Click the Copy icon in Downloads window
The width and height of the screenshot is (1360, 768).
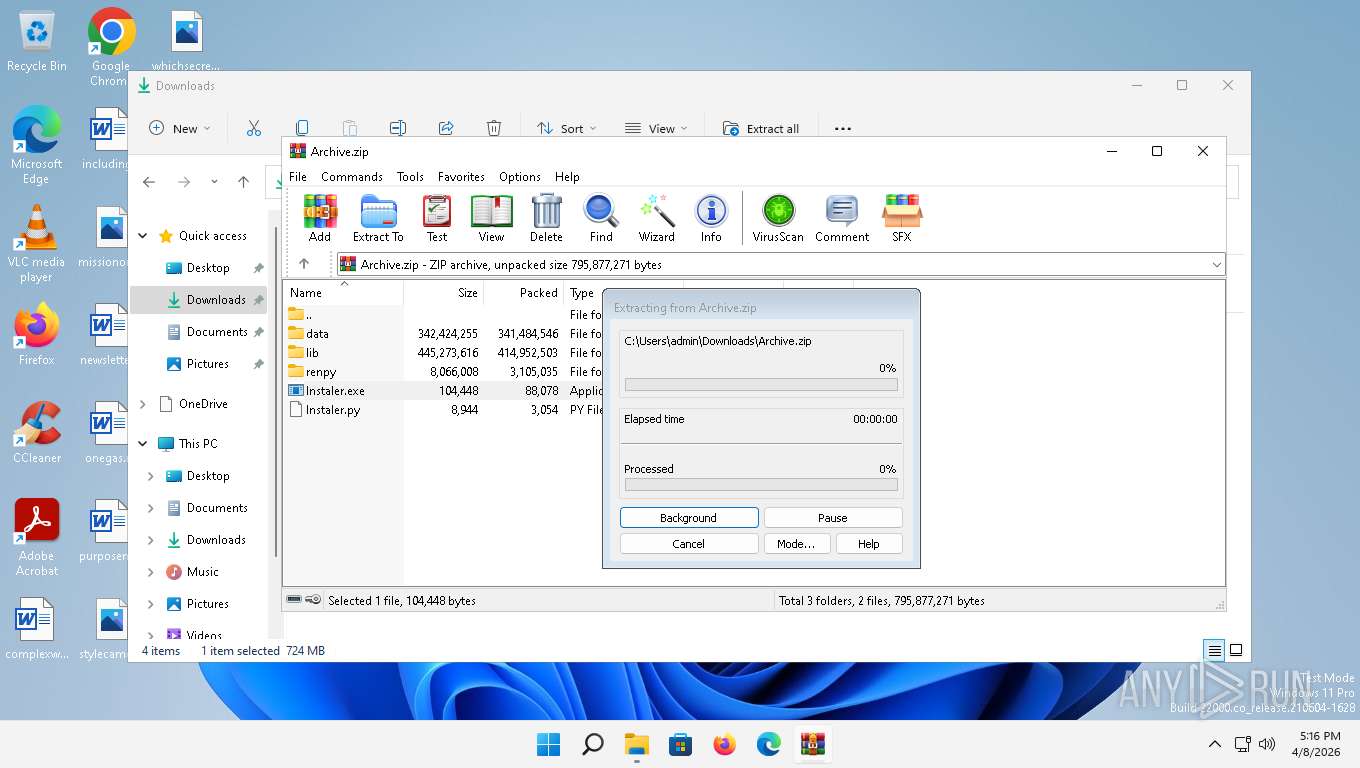coord(301,128)
